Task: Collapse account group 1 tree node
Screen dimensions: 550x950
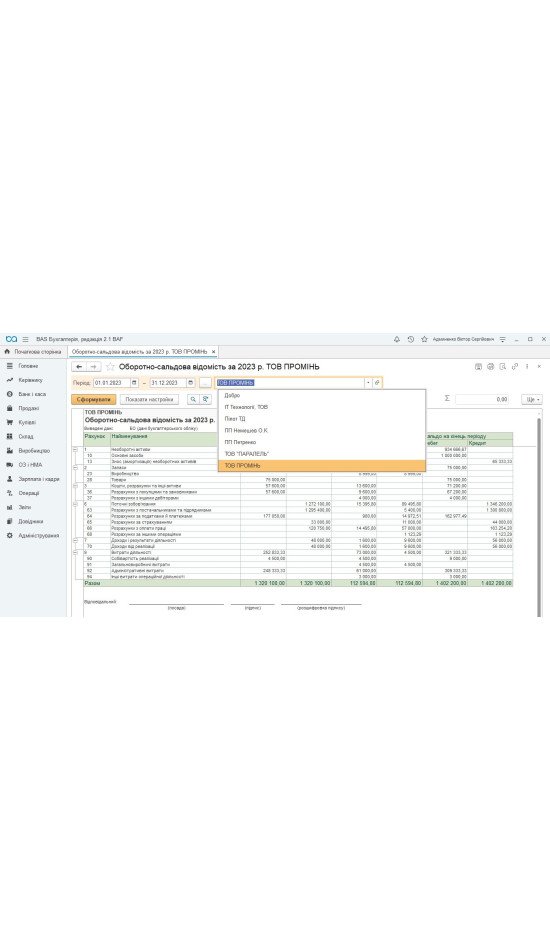Action: click(x=76, y=449)
